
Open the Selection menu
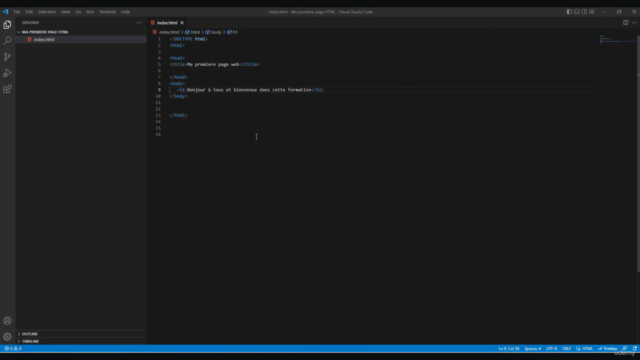coord(47,12)
